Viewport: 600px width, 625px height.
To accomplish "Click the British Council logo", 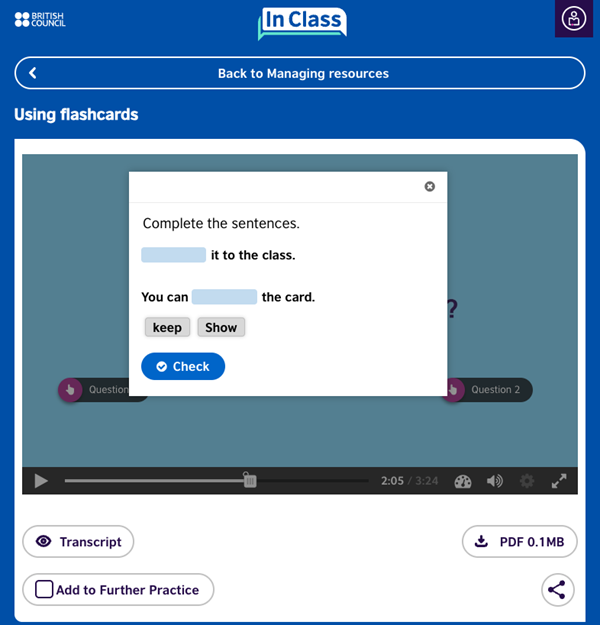I will tap(42, 19).
